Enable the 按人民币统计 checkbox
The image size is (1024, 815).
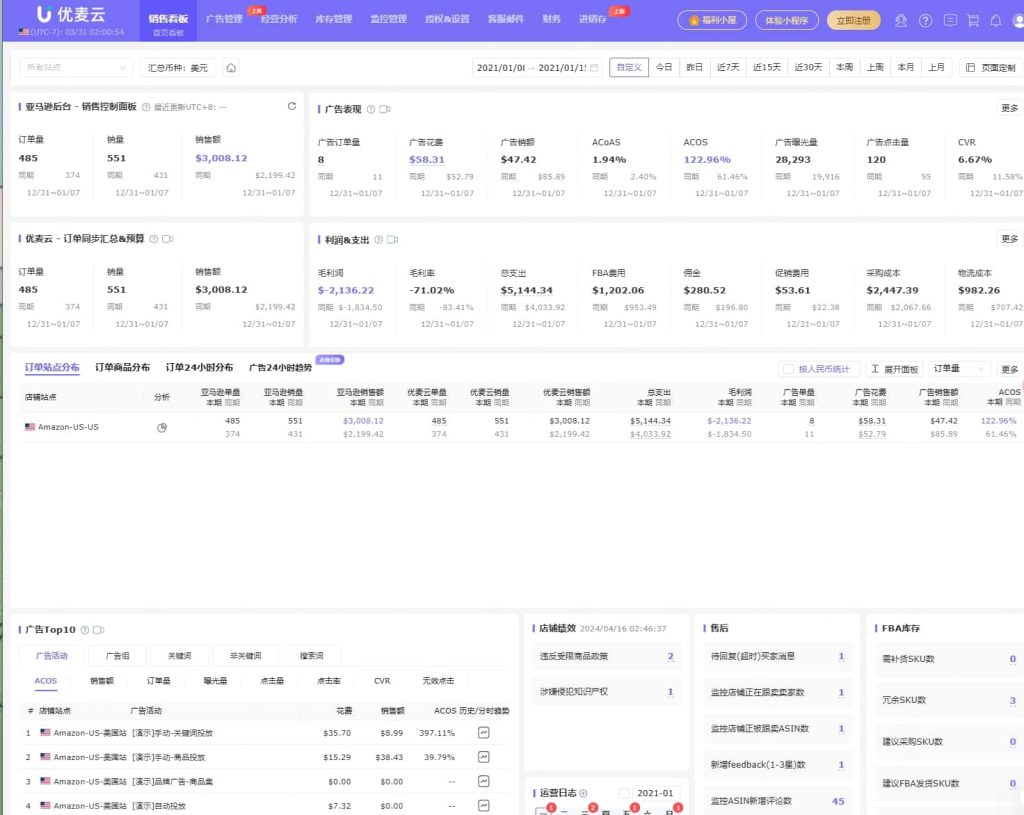[788, 369]
